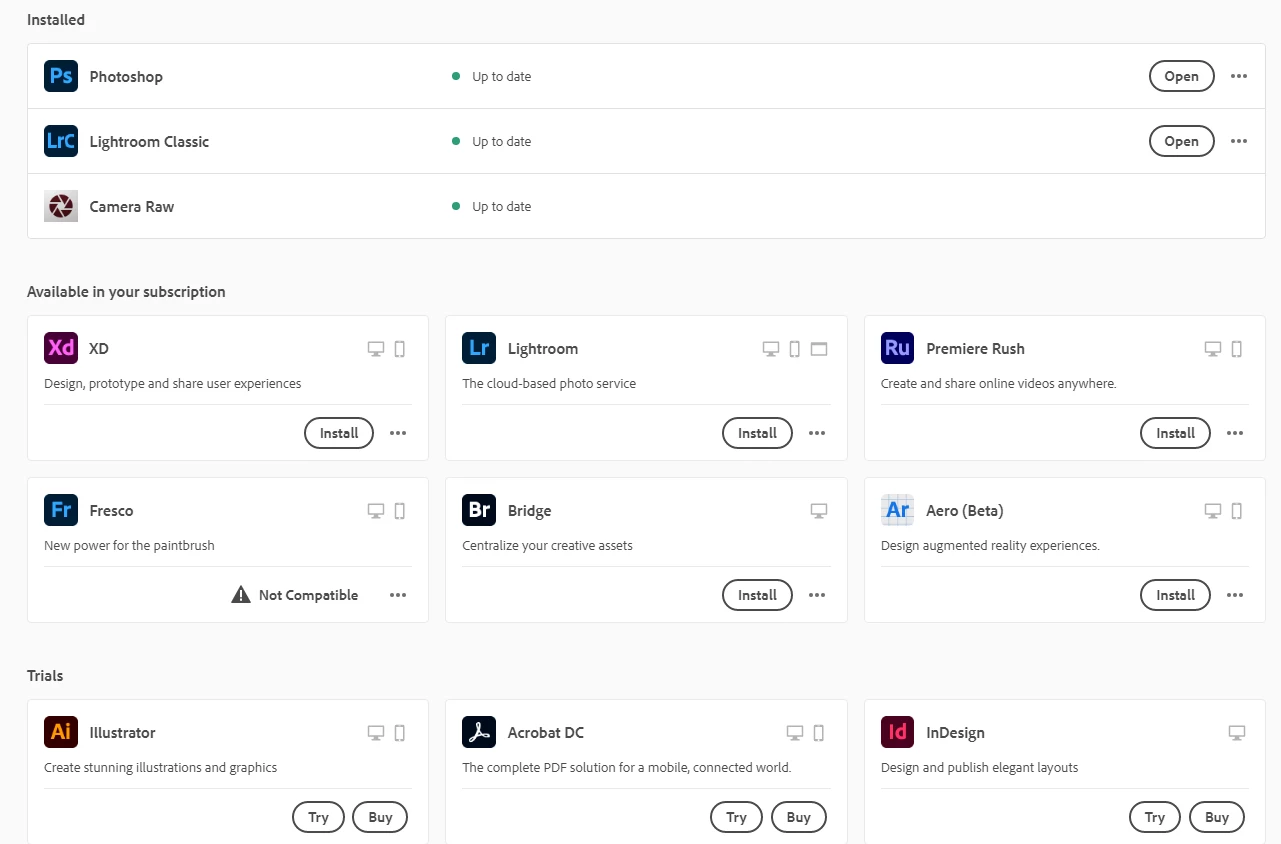Install Lightroom cloud-based photo service
1281x844 pixels.
point(757,433)
